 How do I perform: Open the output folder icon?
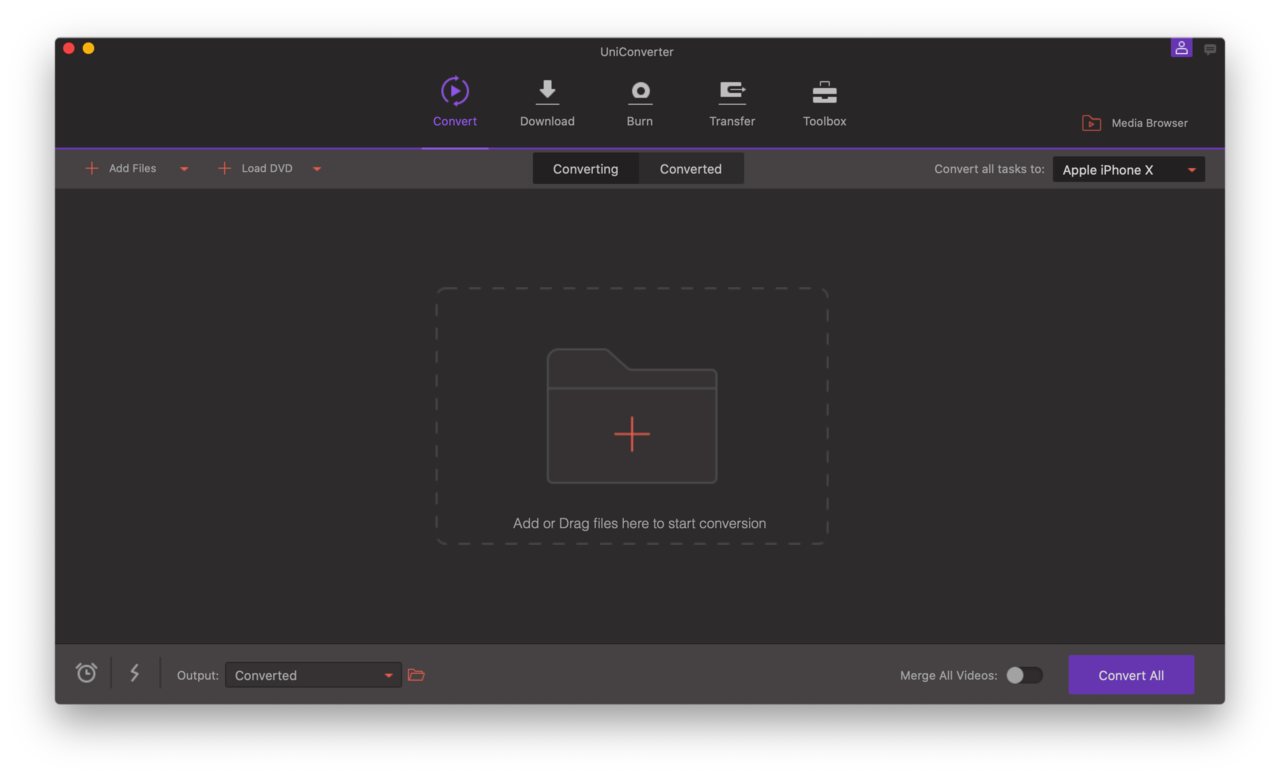coord(417,675)
